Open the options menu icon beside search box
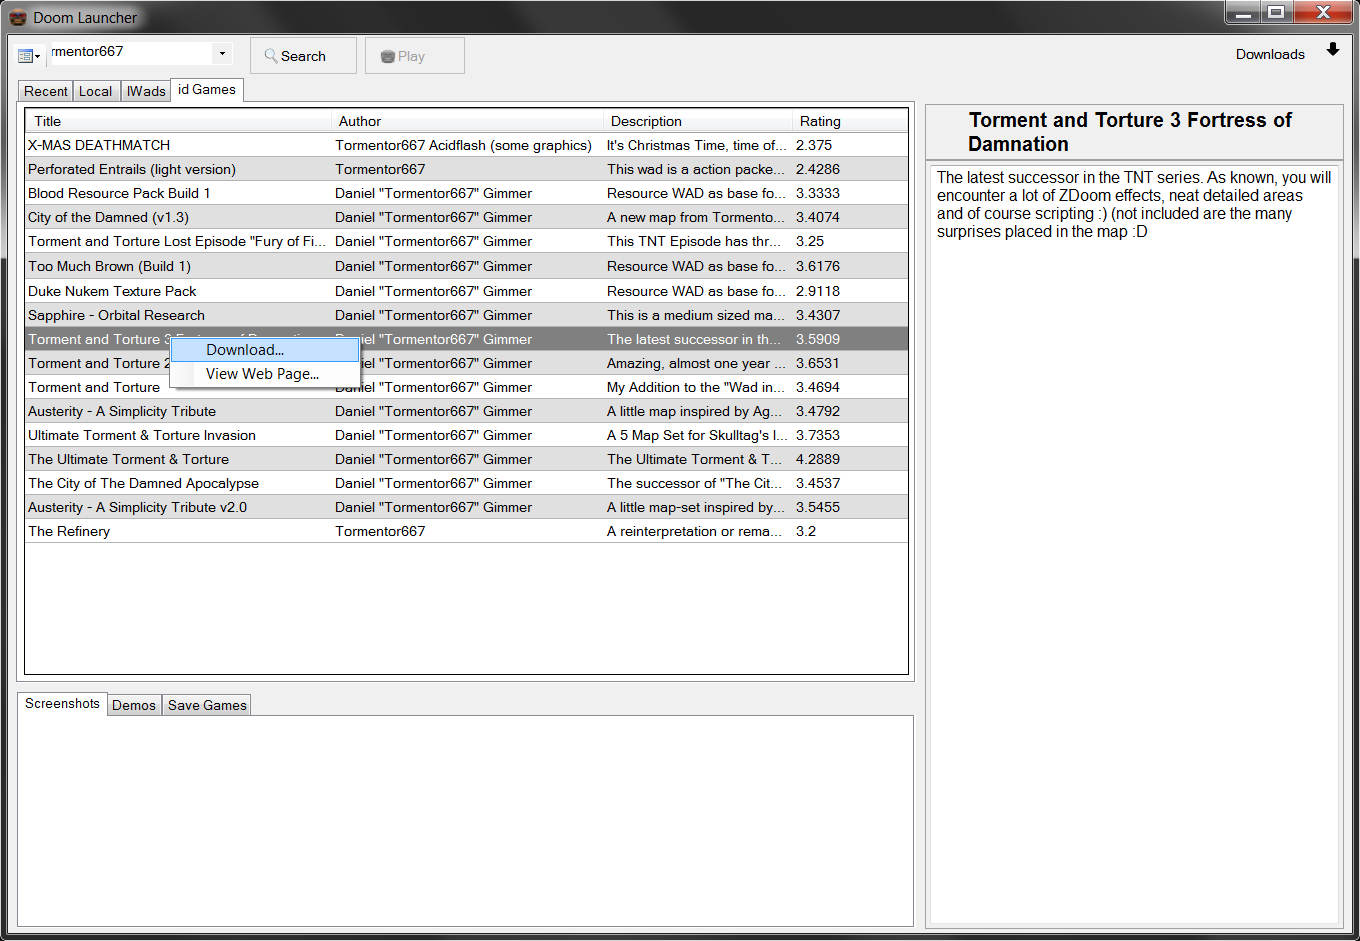 28,56
